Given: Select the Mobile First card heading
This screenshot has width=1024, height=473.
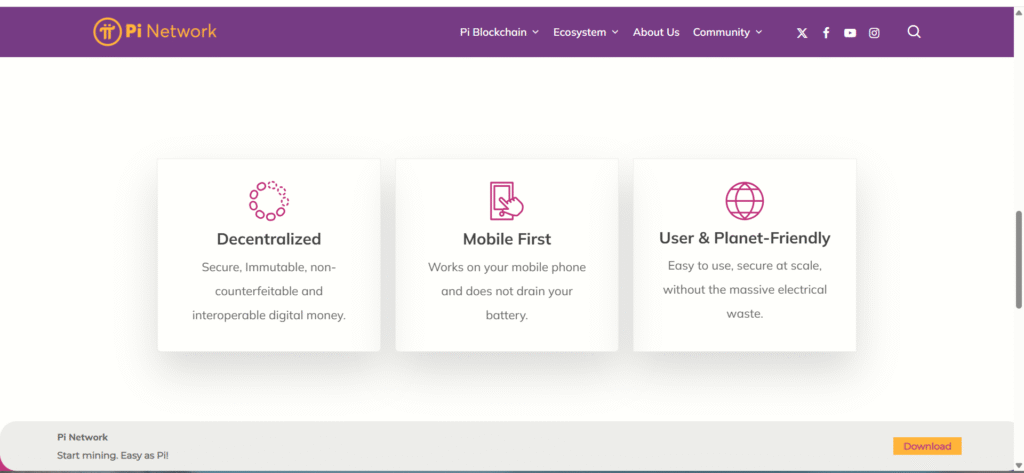Looking at the screenshot, I should pos(507,239).
